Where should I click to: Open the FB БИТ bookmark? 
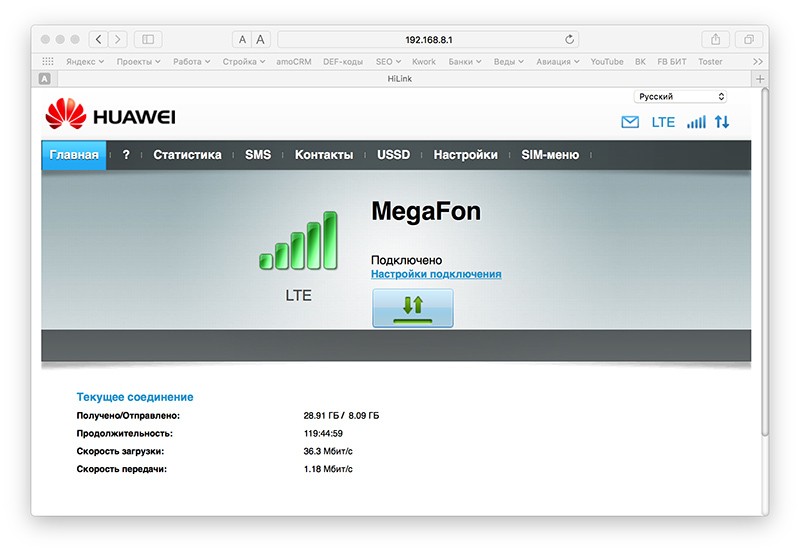coord(671,61)
